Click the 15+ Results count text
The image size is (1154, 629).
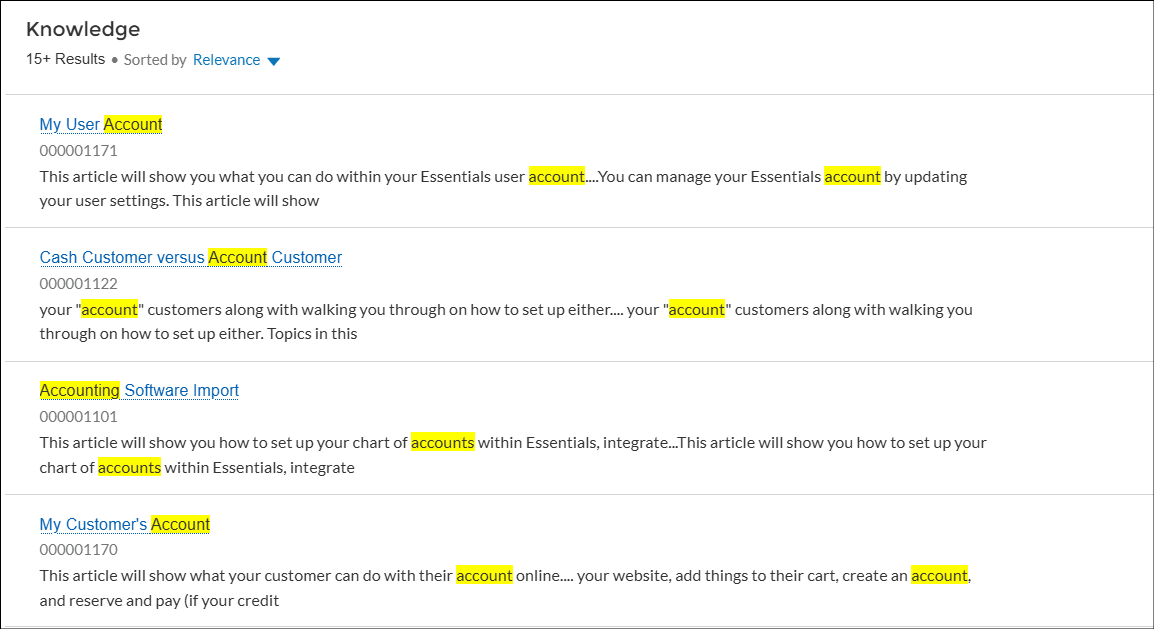click(x=65, y=59)
